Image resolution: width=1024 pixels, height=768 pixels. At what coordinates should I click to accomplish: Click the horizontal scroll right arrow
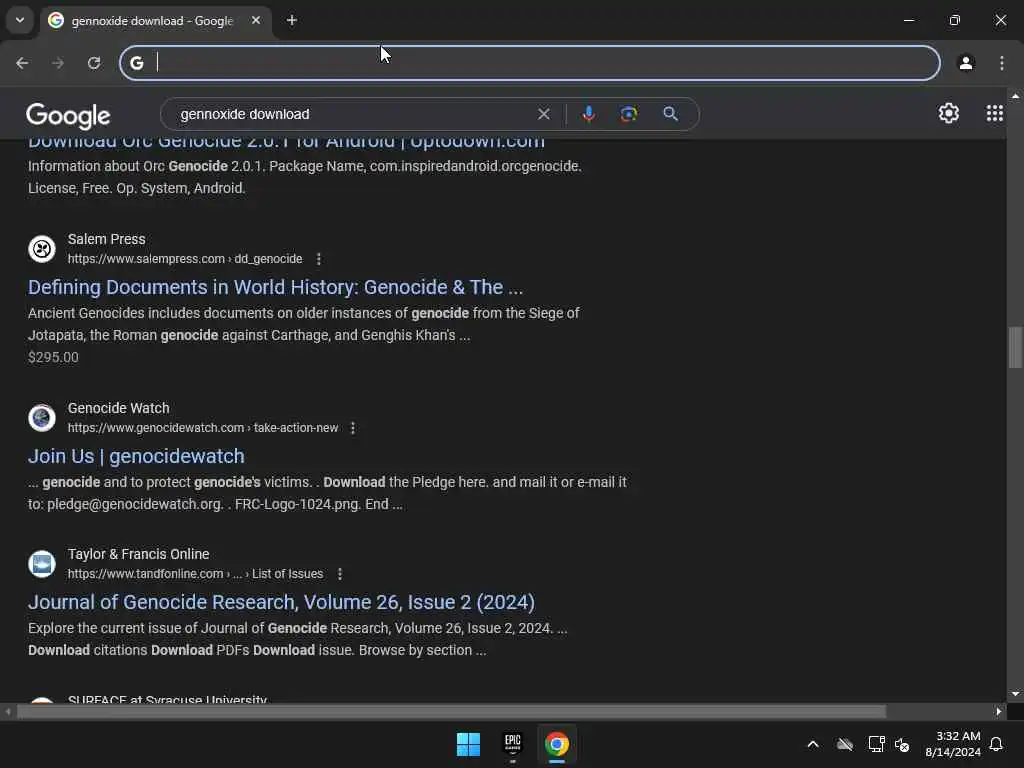point(999,711)
